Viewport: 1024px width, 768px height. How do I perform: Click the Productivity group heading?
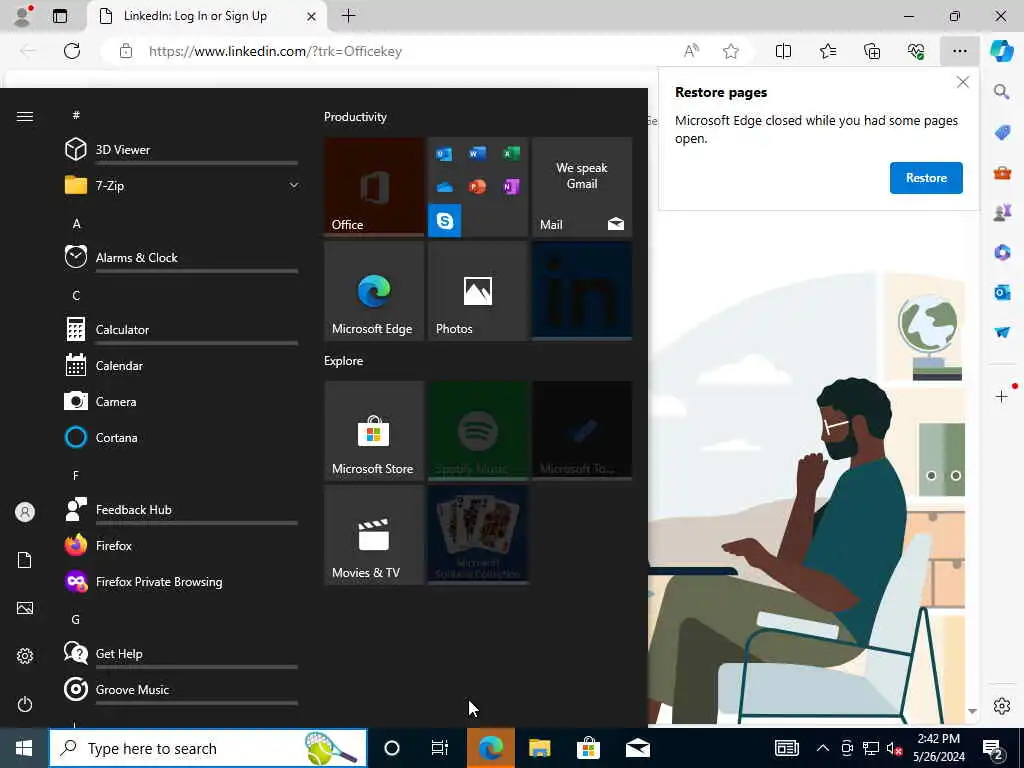[355, 117]
